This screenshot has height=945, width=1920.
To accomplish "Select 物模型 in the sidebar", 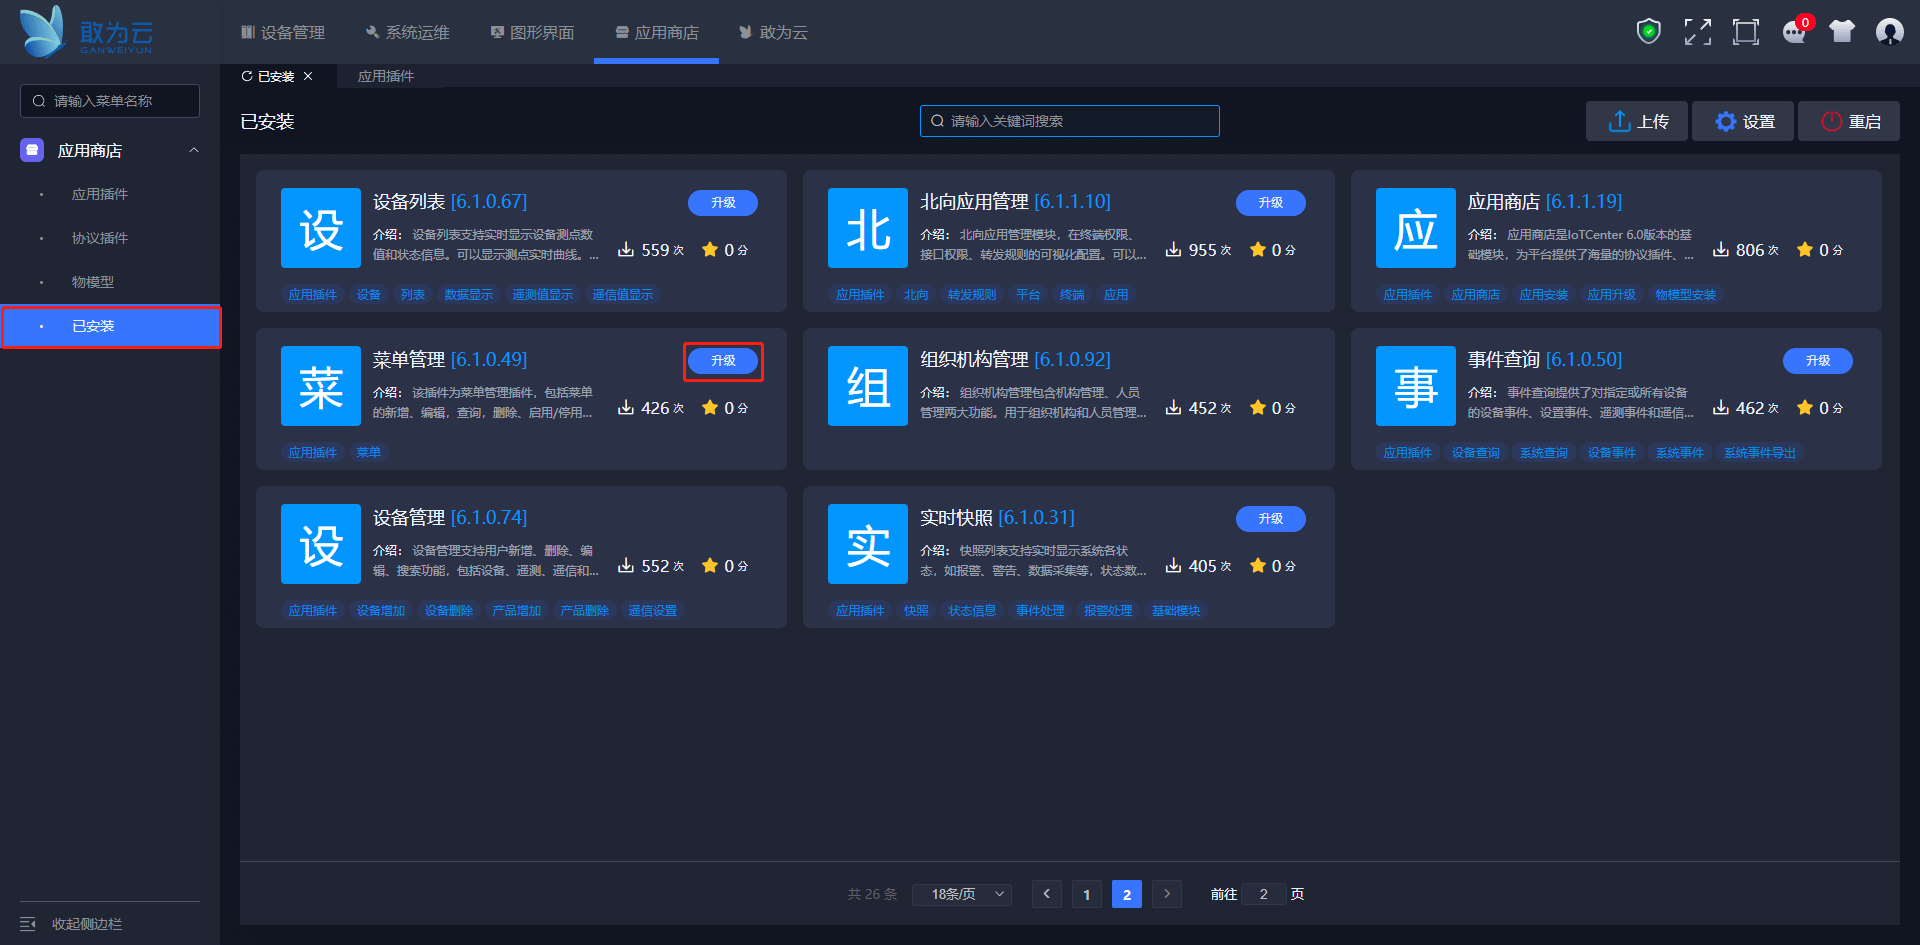I will coord(93,282).
